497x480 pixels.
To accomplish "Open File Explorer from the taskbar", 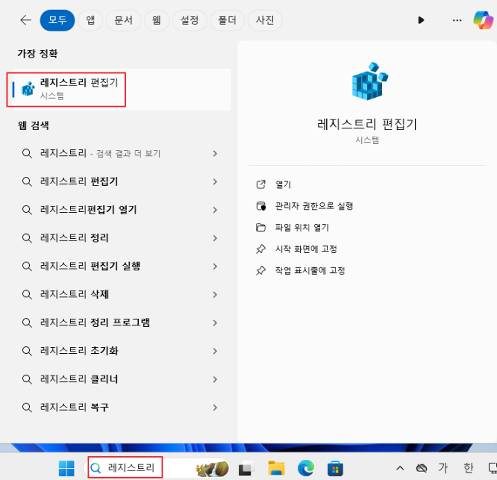I will point(276,468).
